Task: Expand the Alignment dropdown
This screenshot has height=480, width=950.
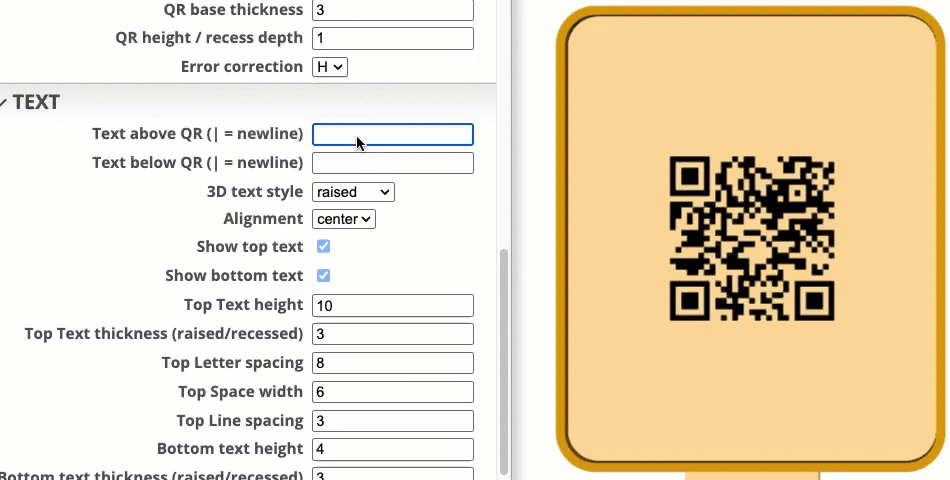Action: (344, 219)
